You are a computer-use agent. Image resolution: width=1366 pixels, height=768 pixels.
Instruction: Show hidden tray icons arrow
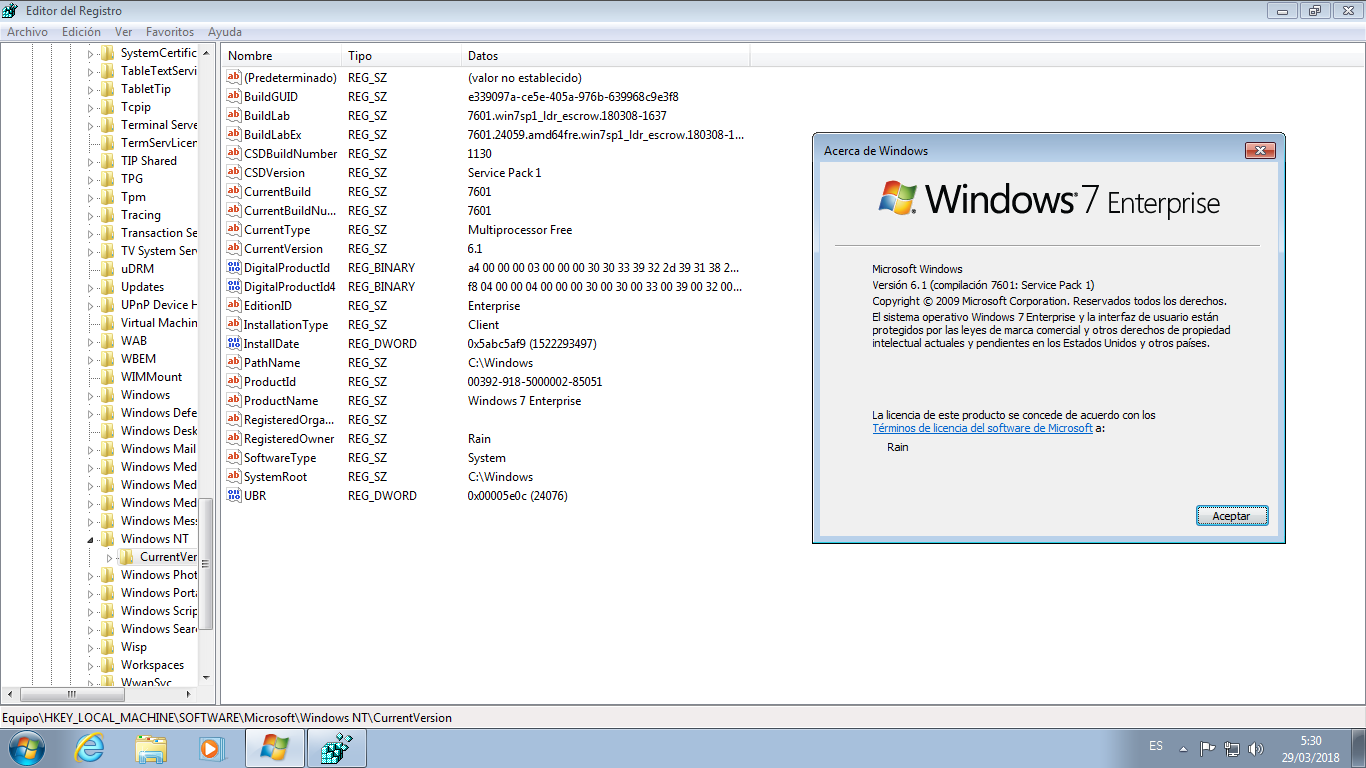tap(1183, 748)
